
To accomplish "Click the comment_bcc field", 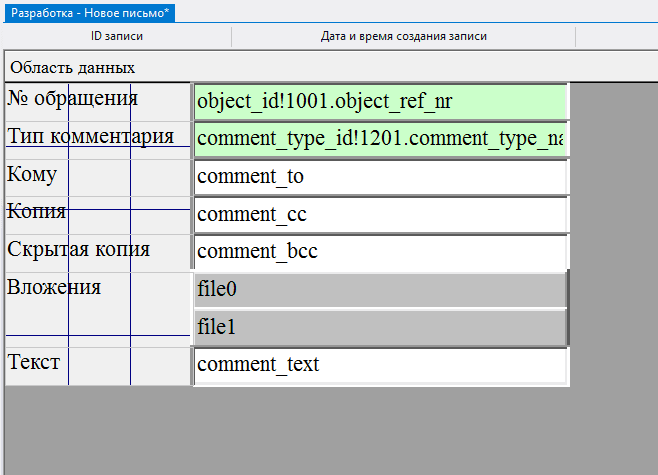I will click(x=380, y=252).
